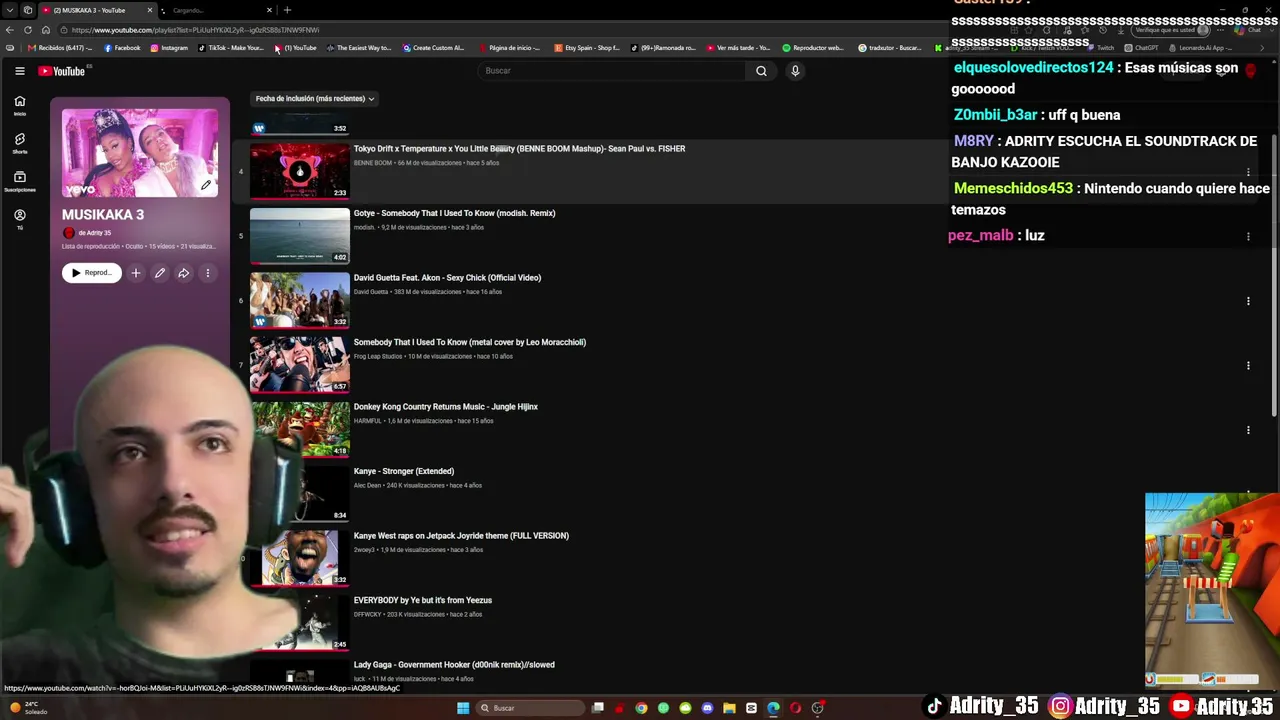
Task: Start voice search with the microphone icon
Action: 795,71
